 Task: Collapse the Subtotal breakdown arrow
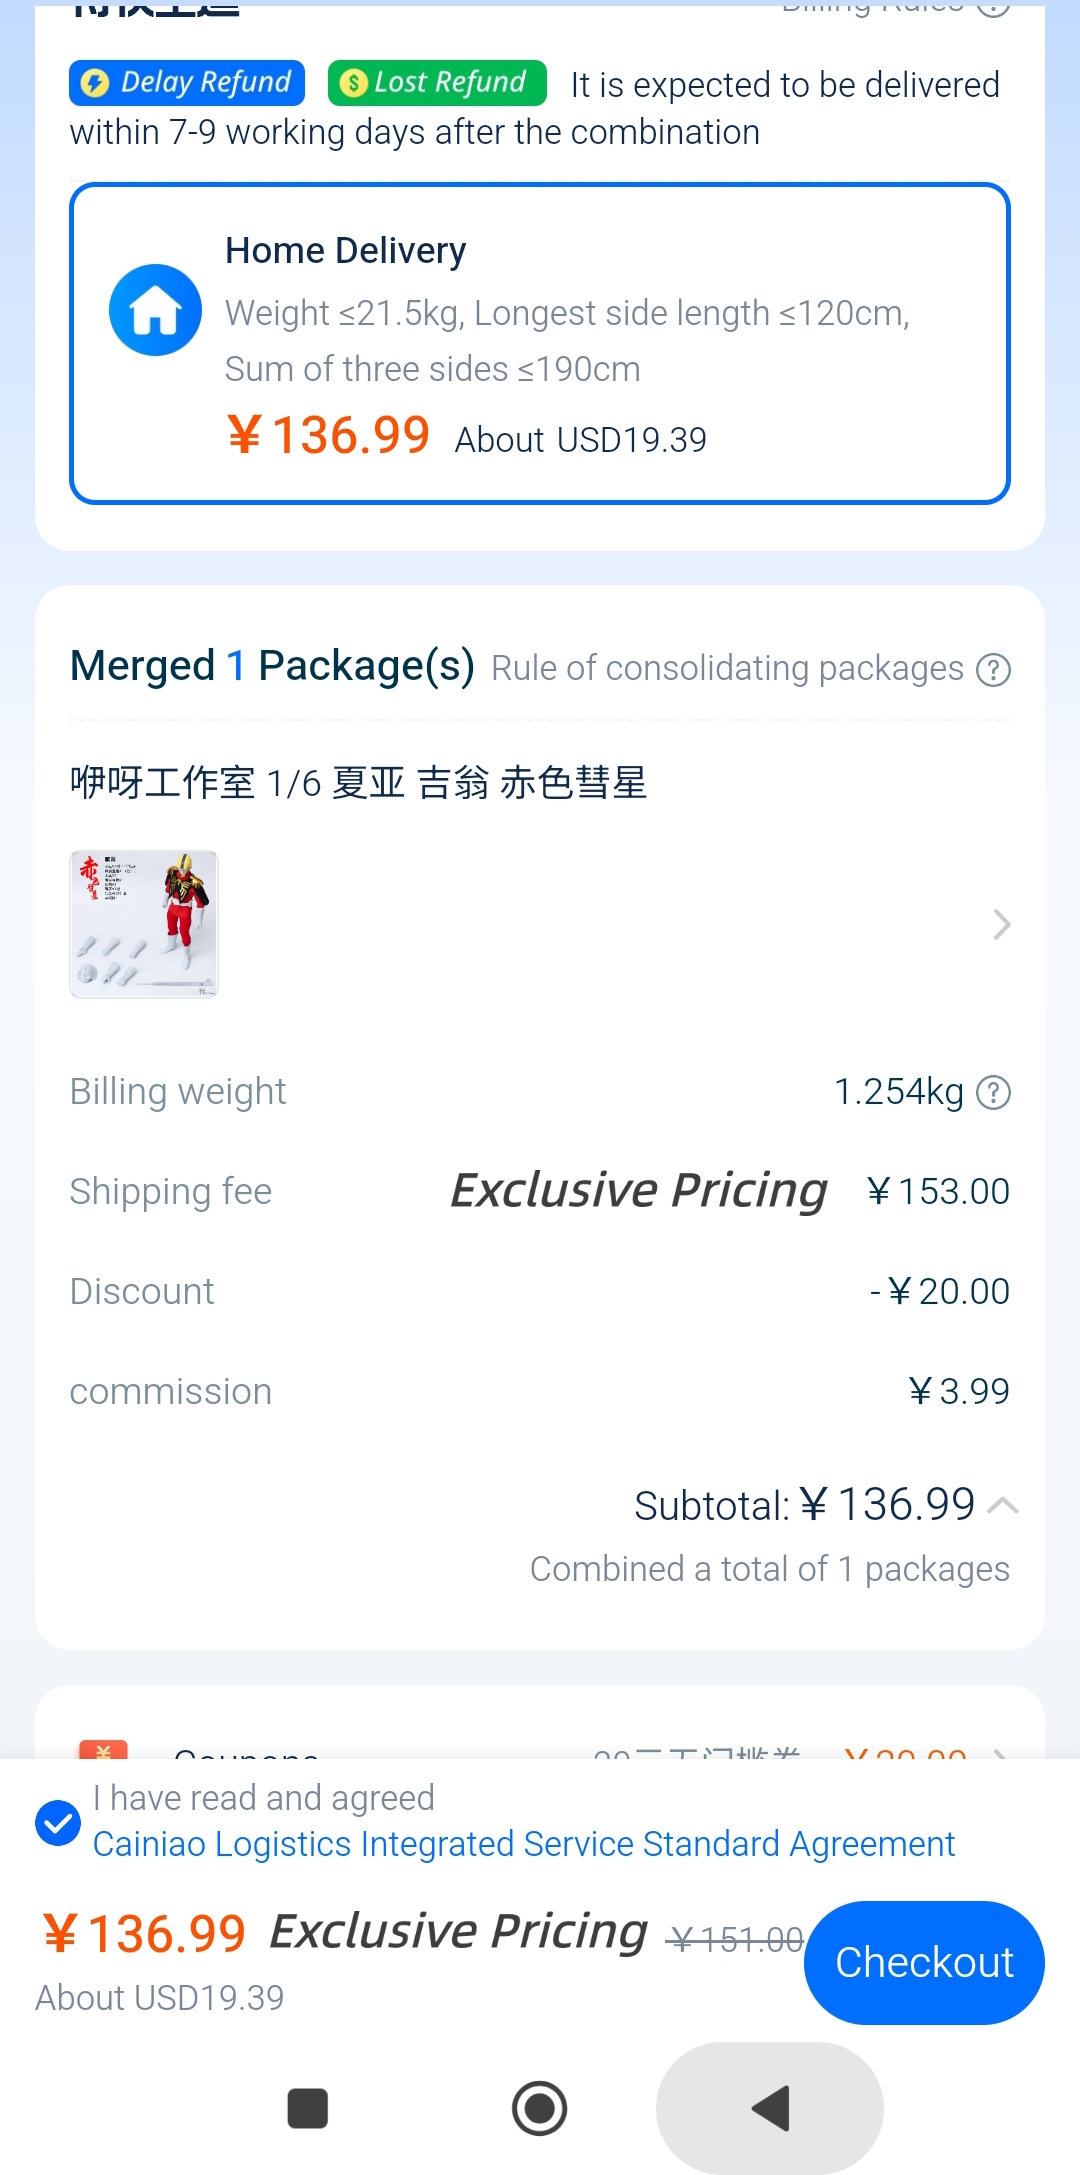pyautogui.click(x=1002, y=1505)
